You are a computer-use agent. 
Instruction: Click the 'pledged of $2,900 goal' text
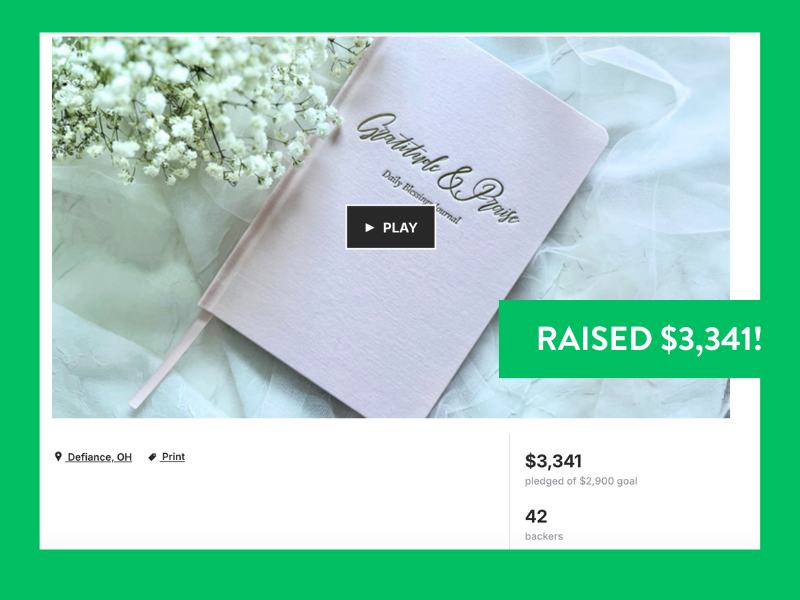coord(581,481)
